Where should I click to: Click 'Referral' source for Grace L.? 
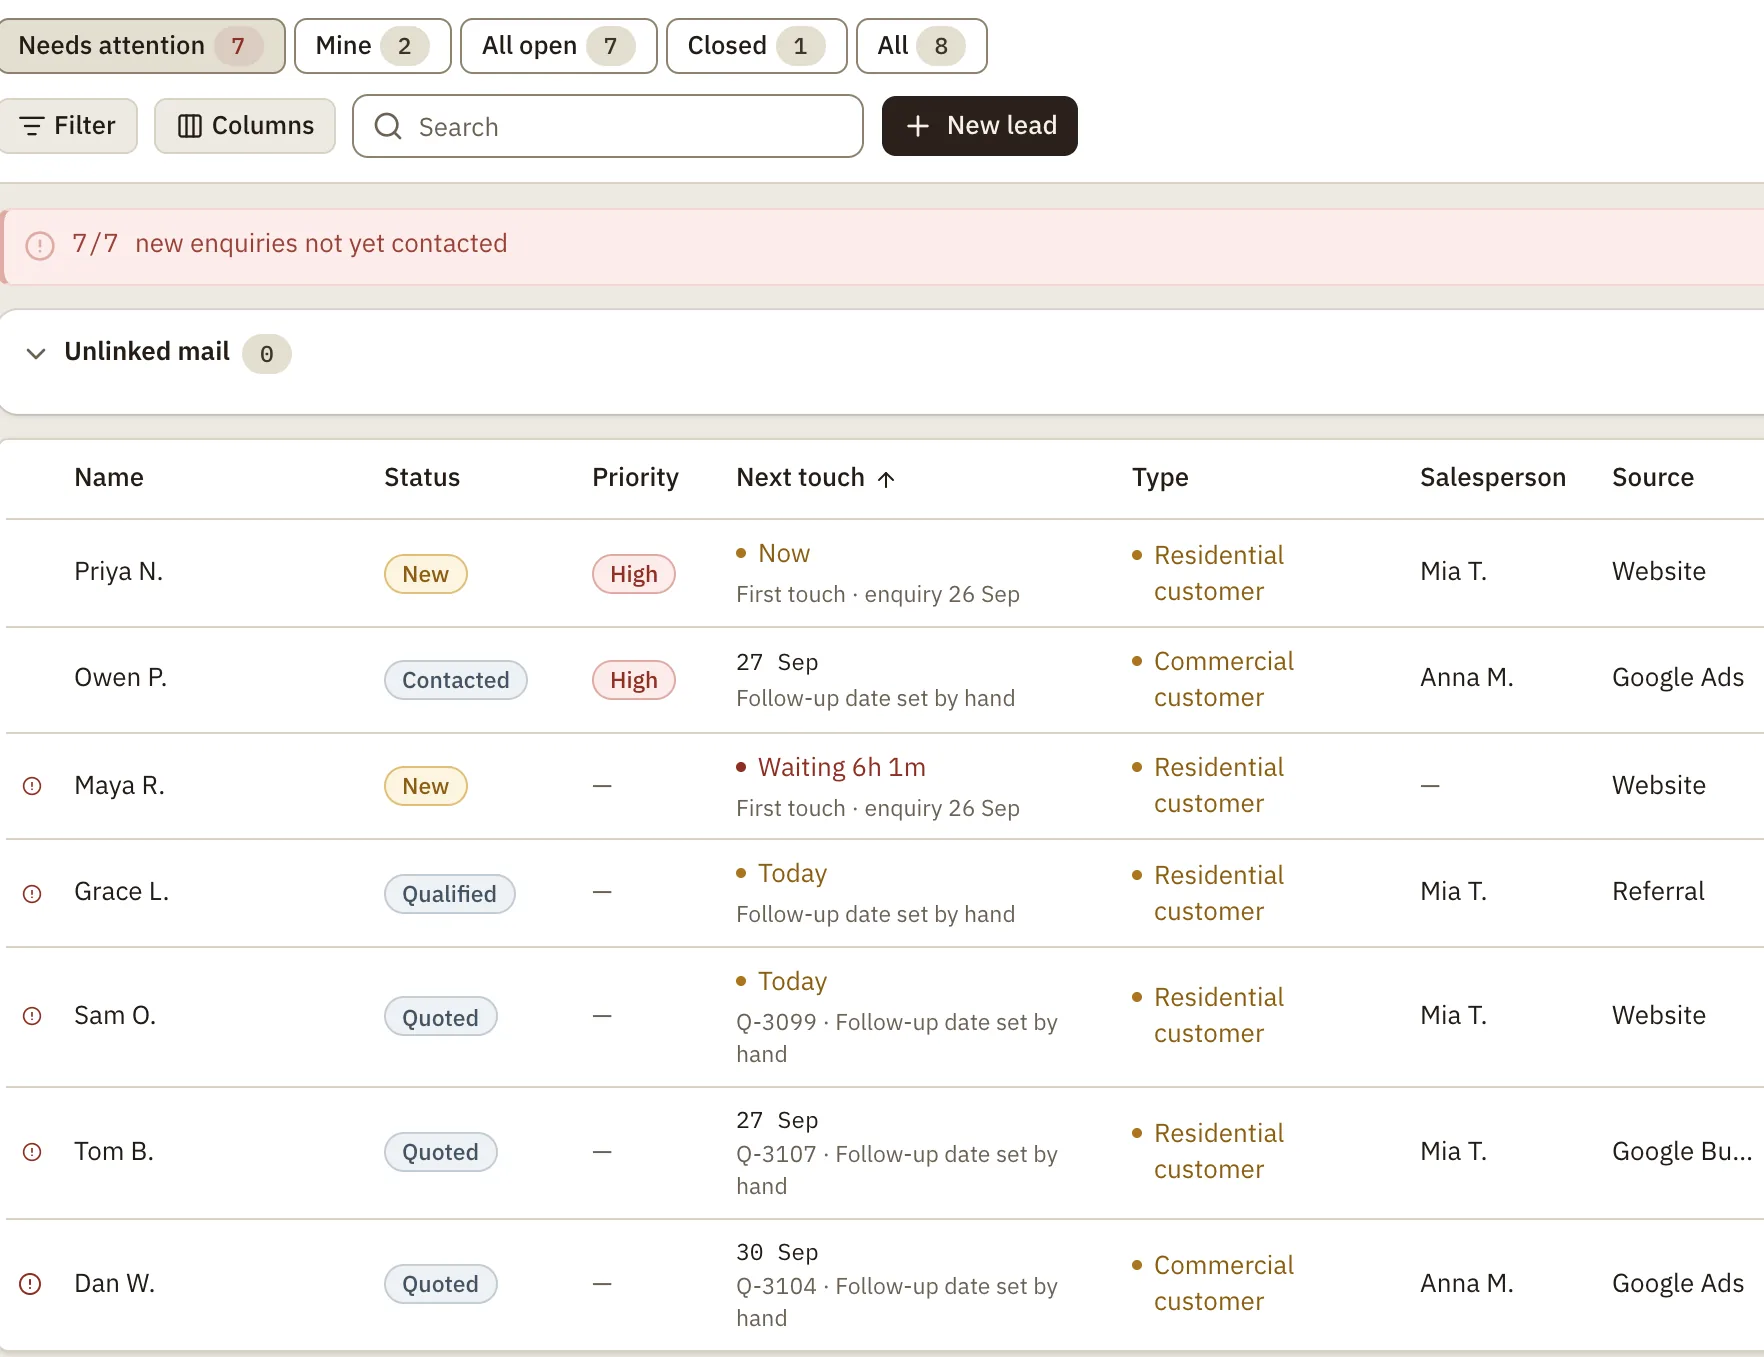coord(1658,892)
